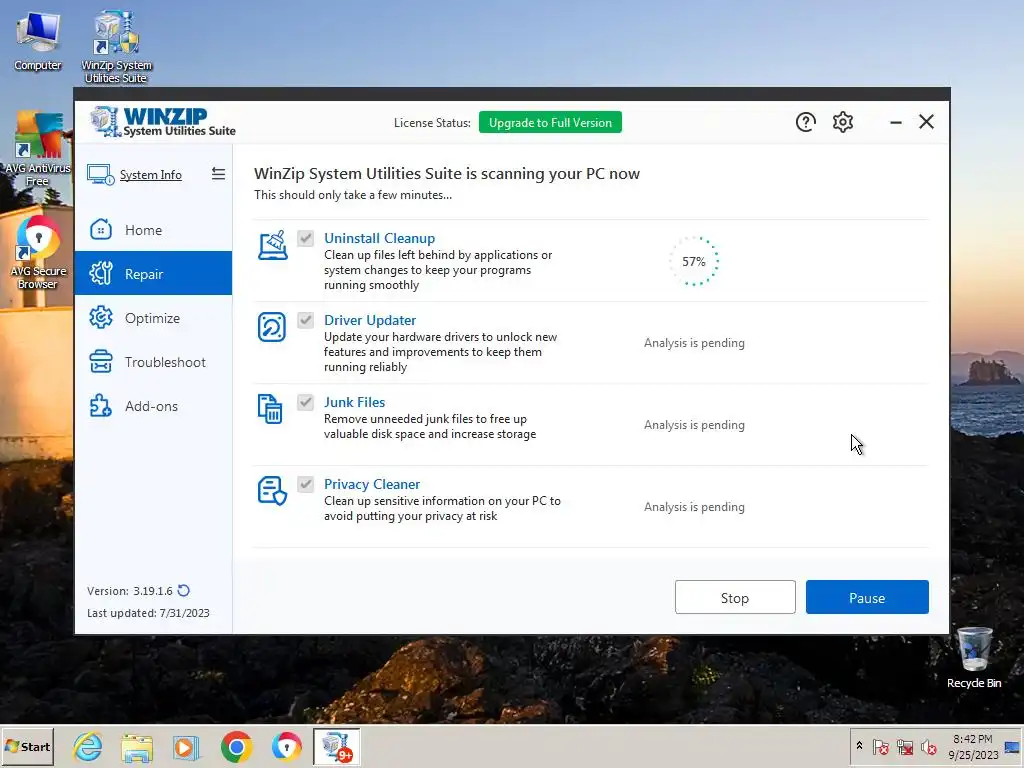Select the Repair section

click(x=153, y=274)
